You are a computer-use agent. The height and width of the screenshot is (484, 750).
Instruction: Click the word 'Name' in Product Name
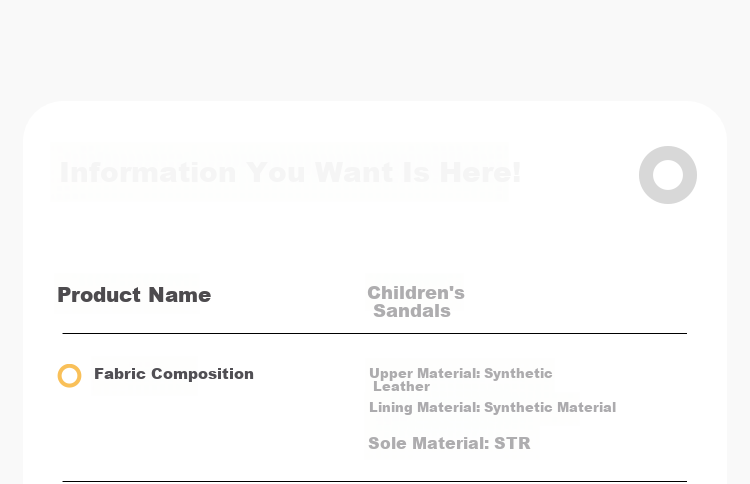pos(179,295)
